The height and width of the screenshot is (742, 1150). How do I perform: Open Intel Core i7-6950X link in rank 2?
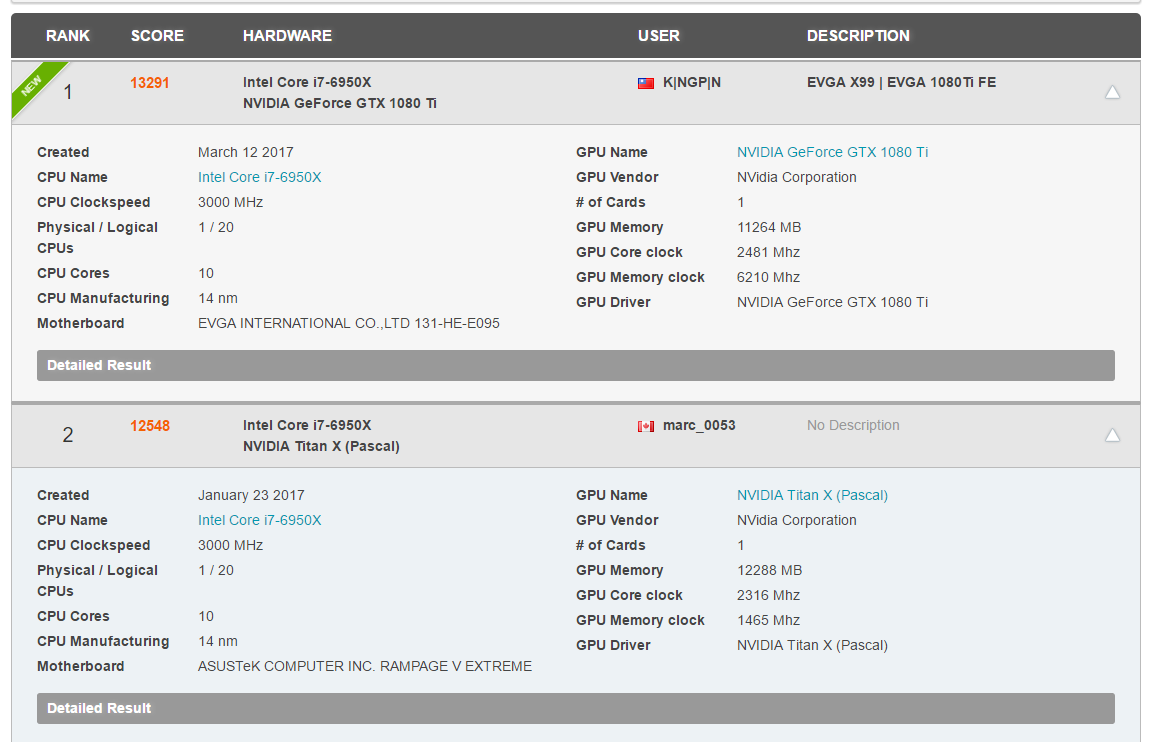click(x=260, y=520)
